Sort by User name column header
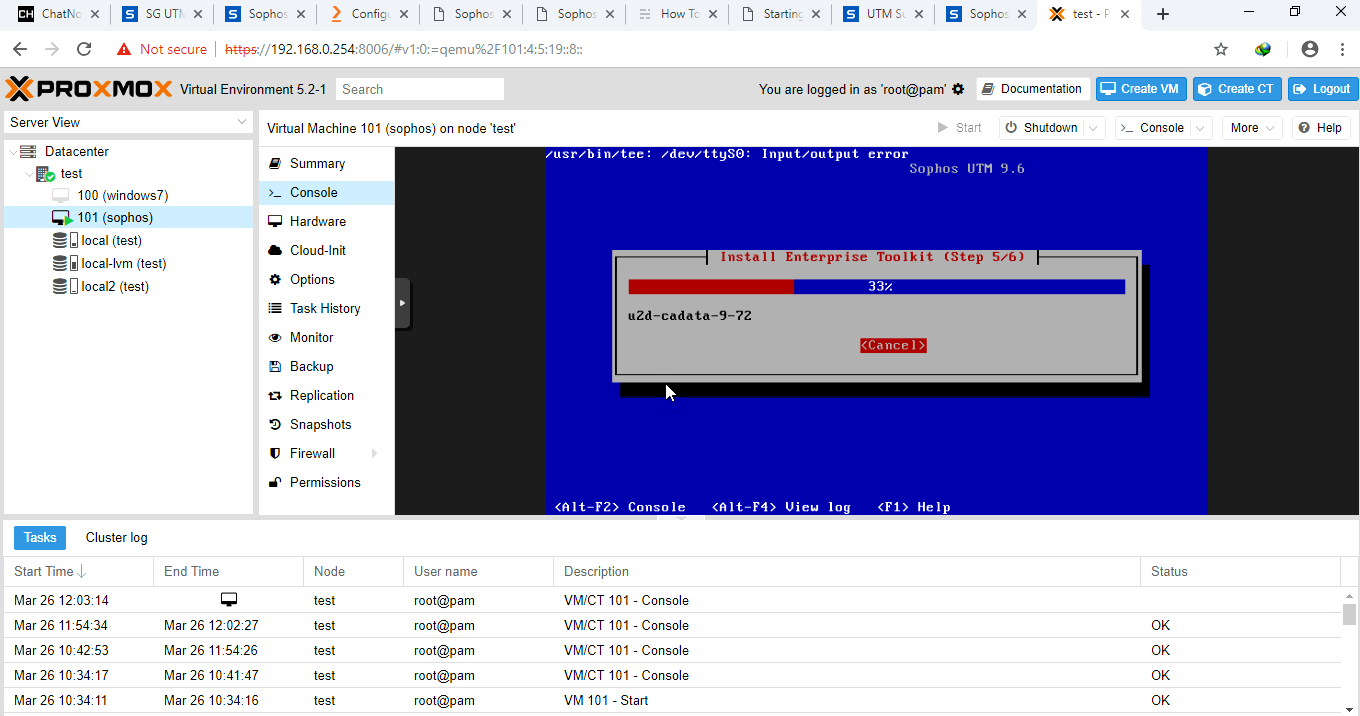 coord(478,571)
